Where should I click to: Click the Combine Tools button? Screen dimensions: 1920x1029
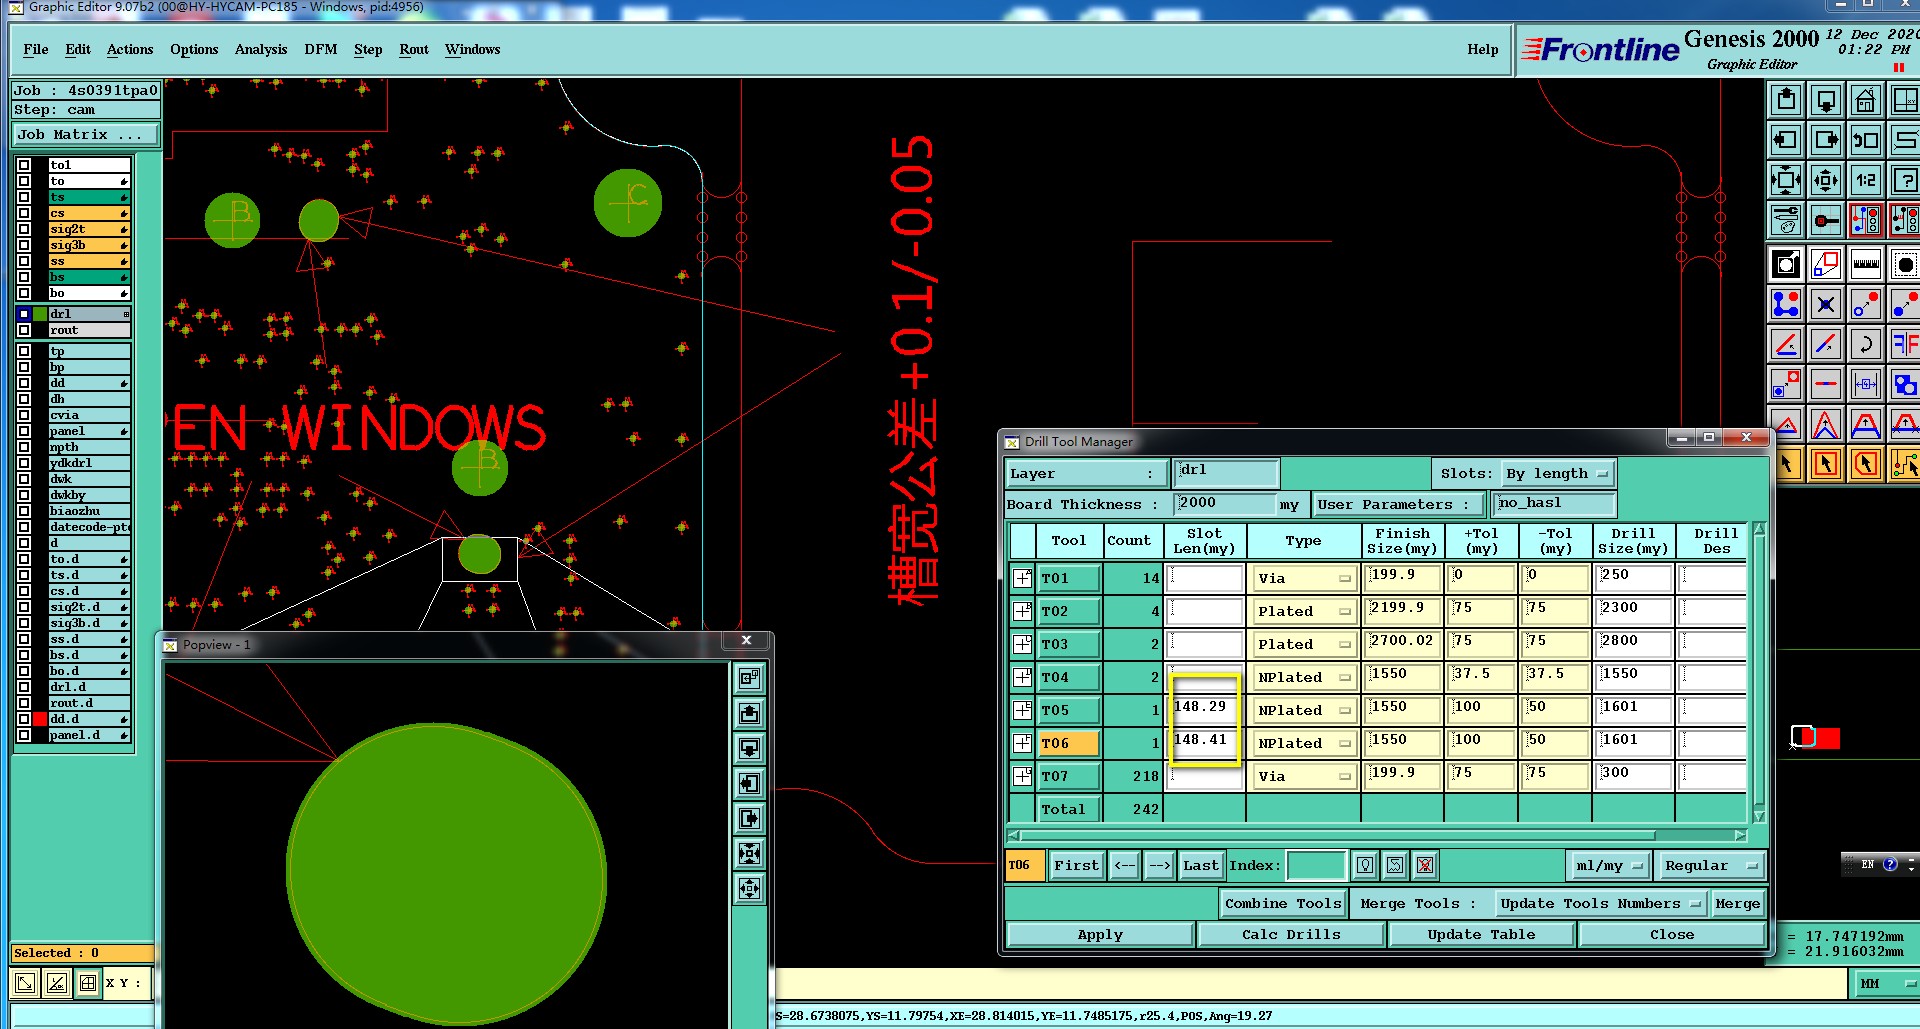coord(1283,903)
